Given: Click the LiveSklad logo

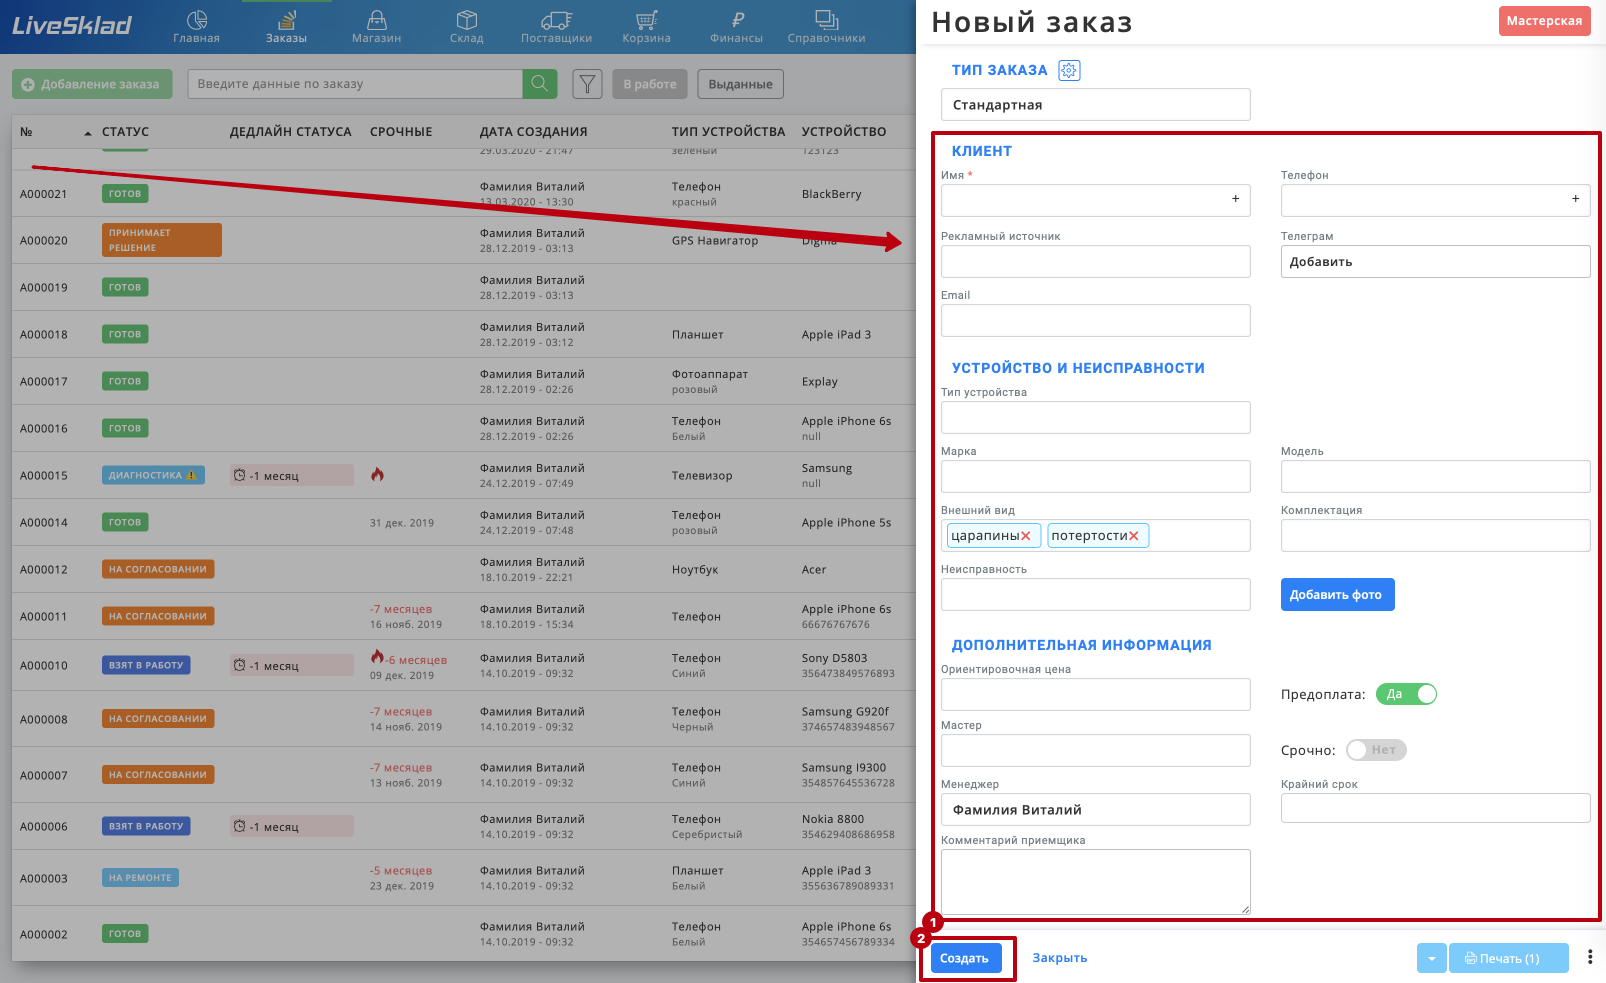Looking at the screenshot, I should point(71,26).
